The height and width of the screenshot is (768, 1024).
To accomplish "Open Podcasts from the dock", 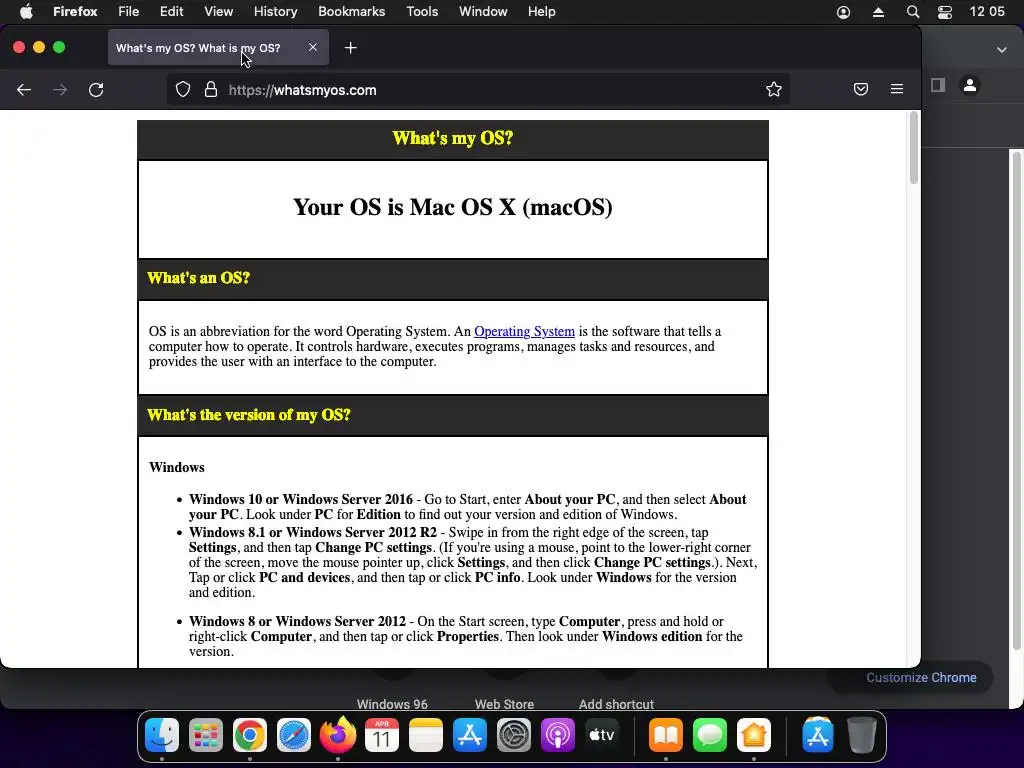I will (x=558, y=735).
